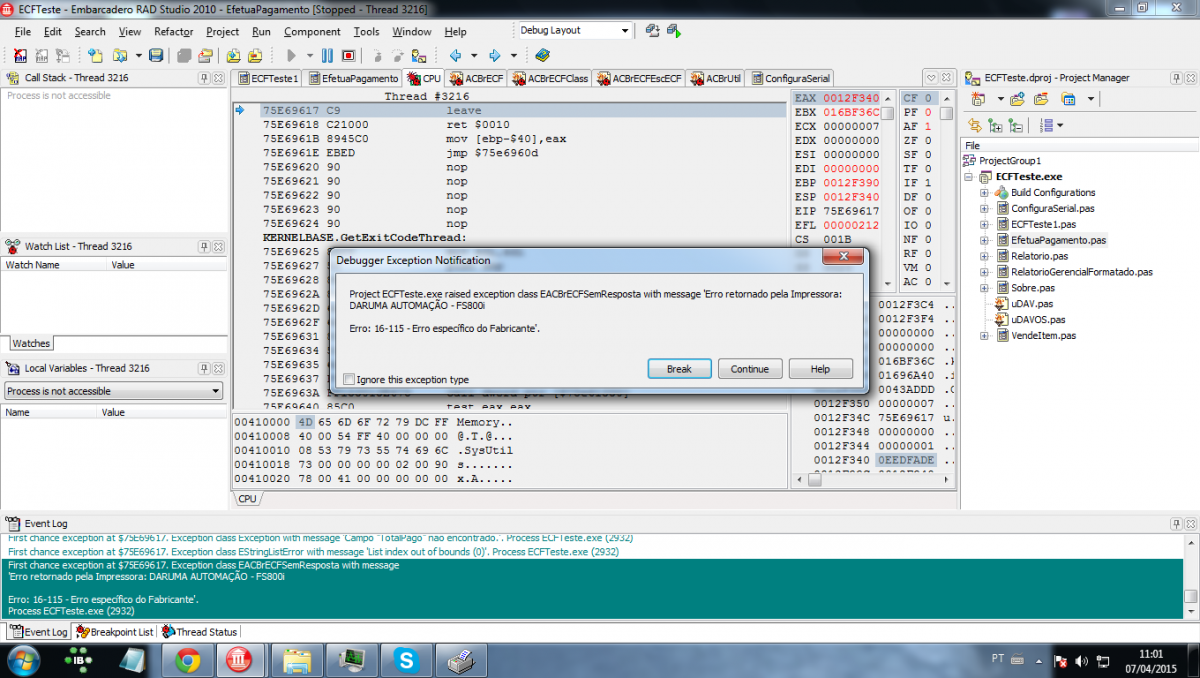Click the EBX register value 016BF36C
Screen dimensions: 1200x678
click(x=851, y=113)
